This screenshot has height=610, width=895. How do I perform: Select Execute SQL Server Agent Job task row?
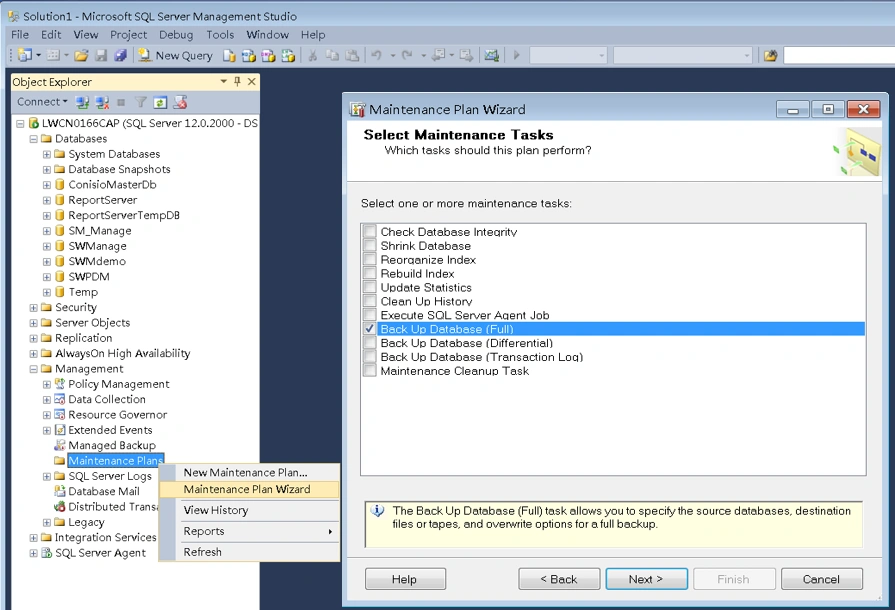pyautogui.click(x=465, y=315)
